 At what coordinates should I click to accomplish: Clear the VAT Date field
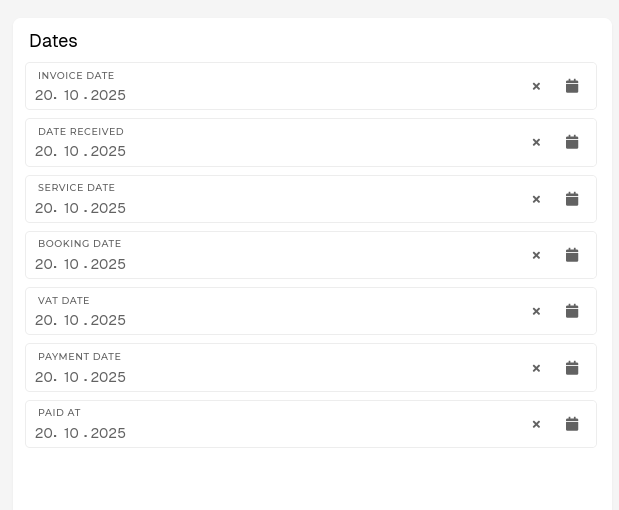click(x=536, y=311)
